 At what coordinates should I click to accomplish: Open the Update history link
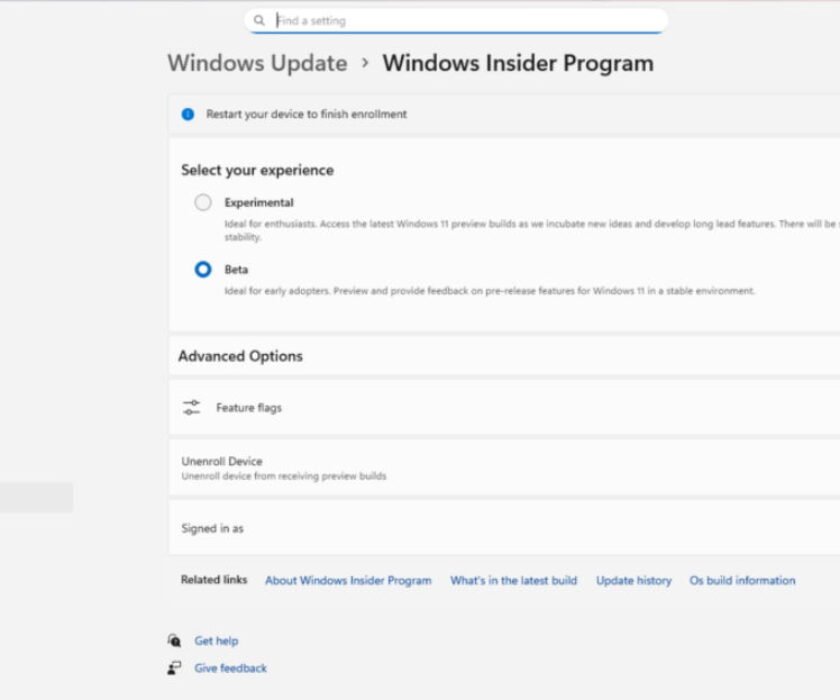(x=634, y=581)
